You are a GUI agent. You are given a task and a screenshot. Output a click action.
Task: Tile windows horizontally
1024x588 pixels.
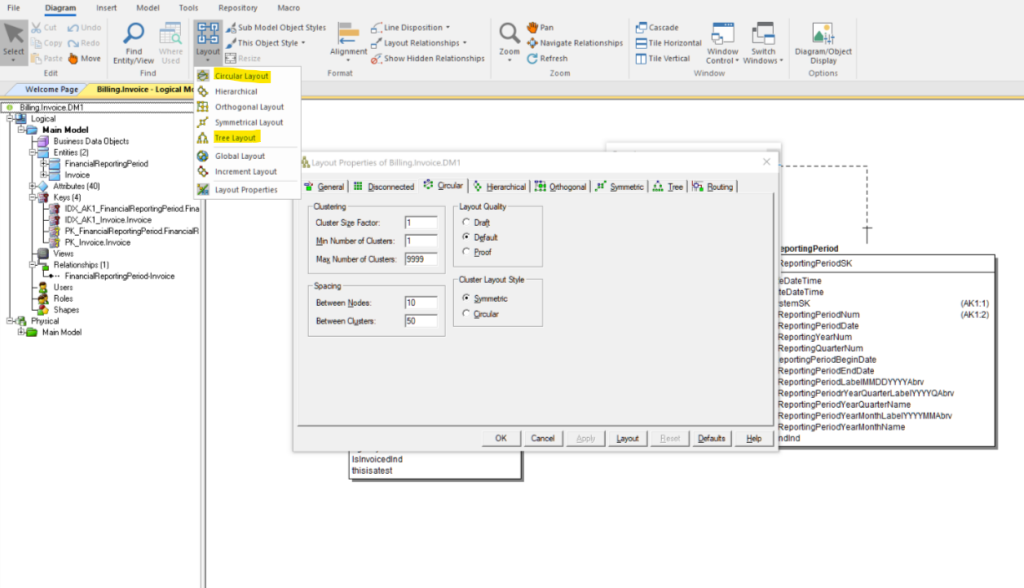(x=669, y=43)
